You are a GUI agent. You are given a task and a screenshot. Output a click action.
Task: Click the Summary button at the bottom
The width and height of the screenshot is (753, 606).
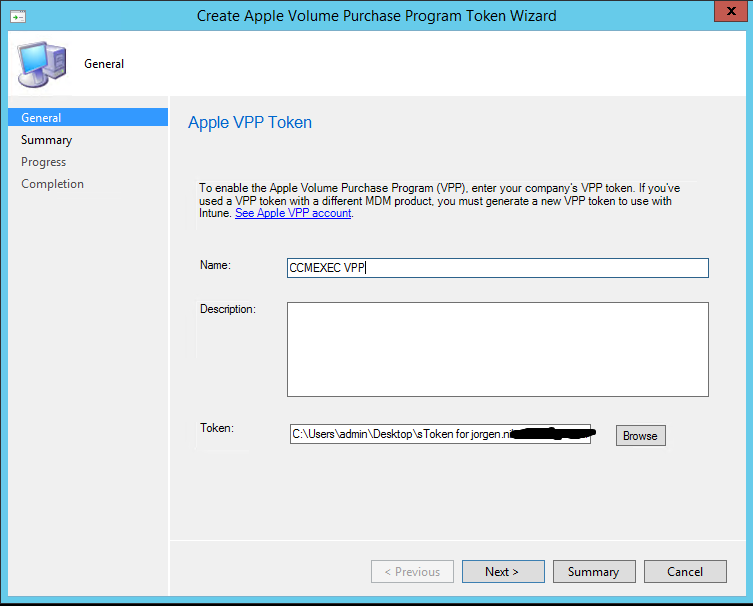593,572
